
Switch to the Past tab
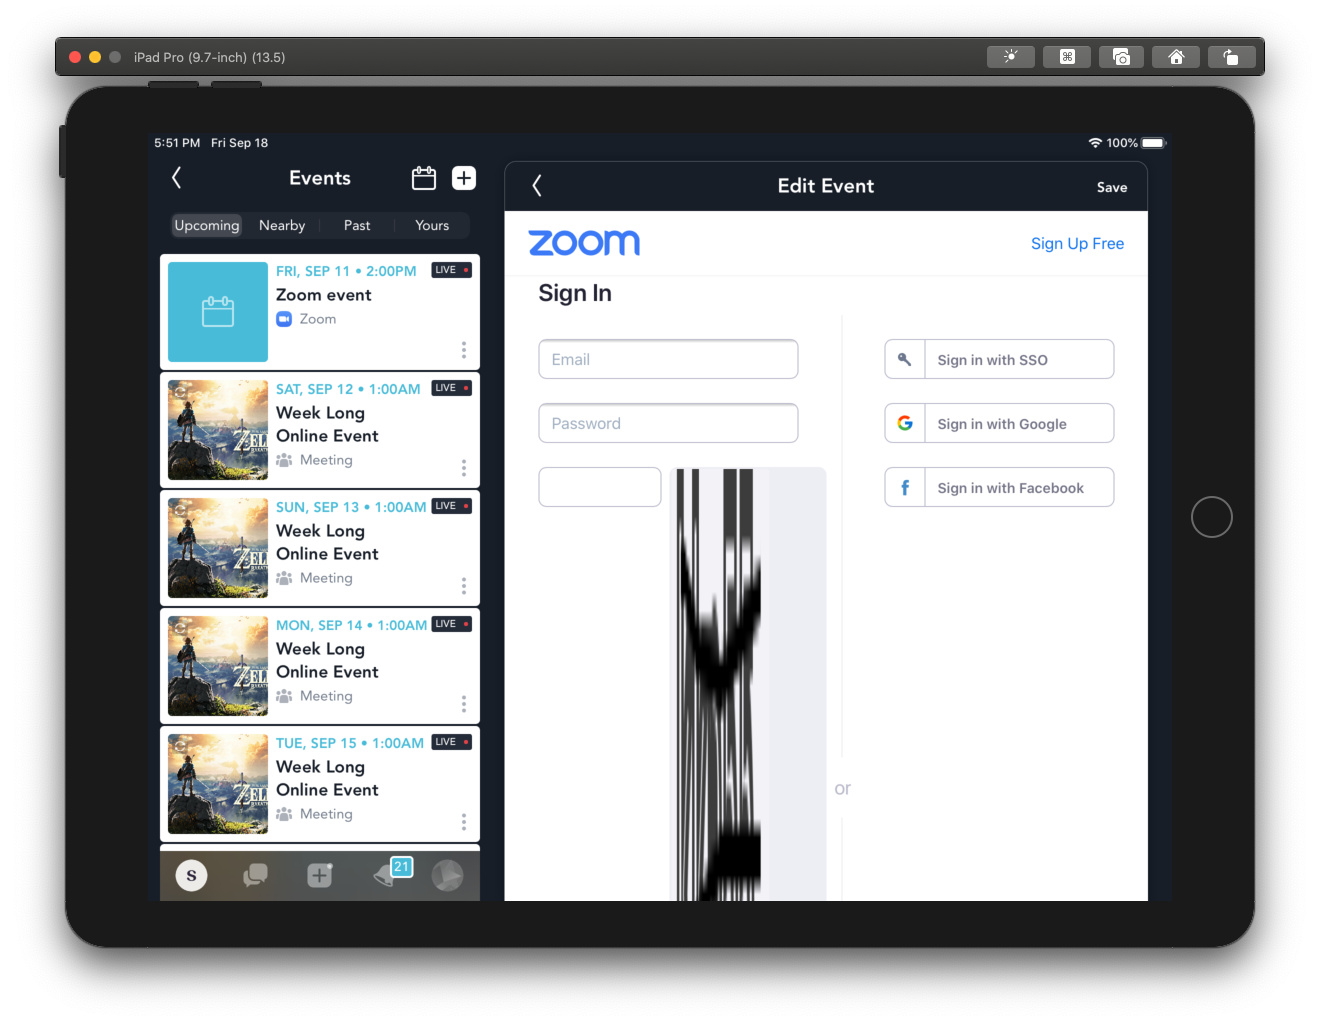pyautogui.click(x=357, y=225)
